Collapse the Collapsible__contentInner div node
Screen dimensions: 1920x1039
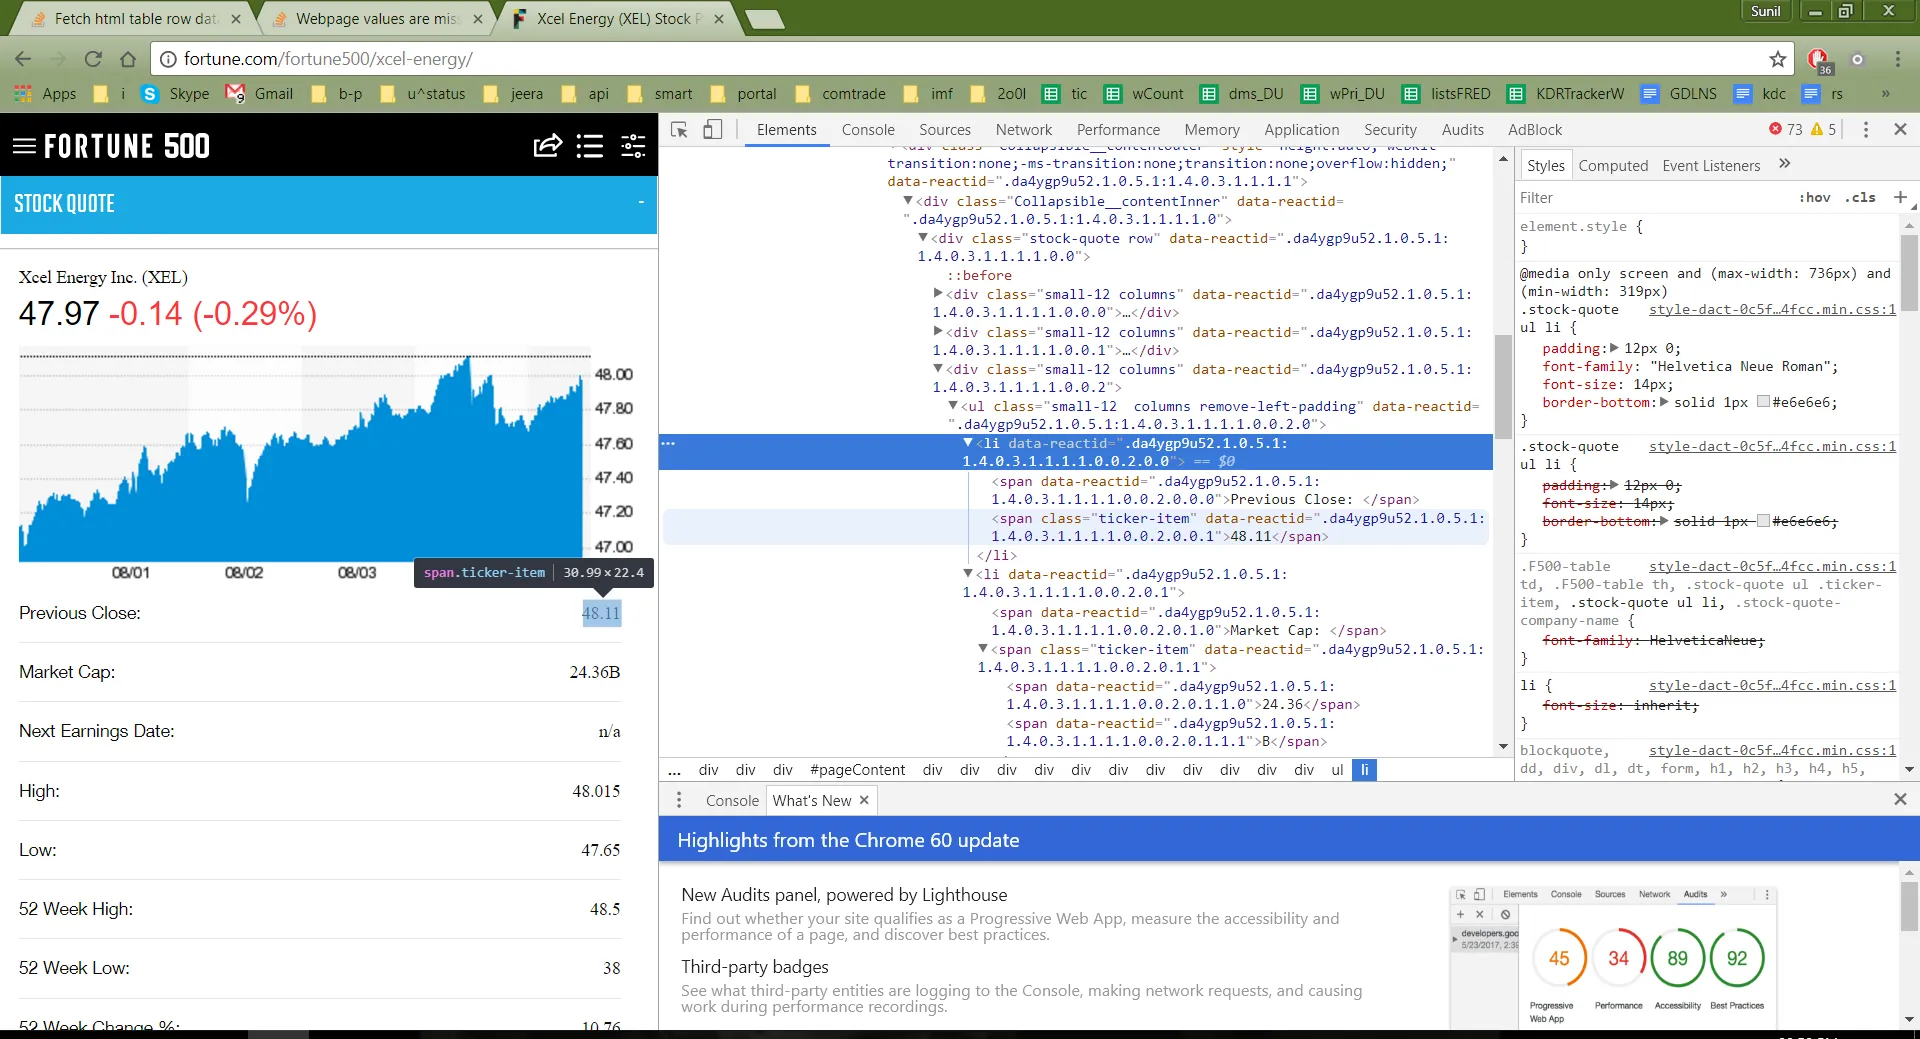(908, 201)
